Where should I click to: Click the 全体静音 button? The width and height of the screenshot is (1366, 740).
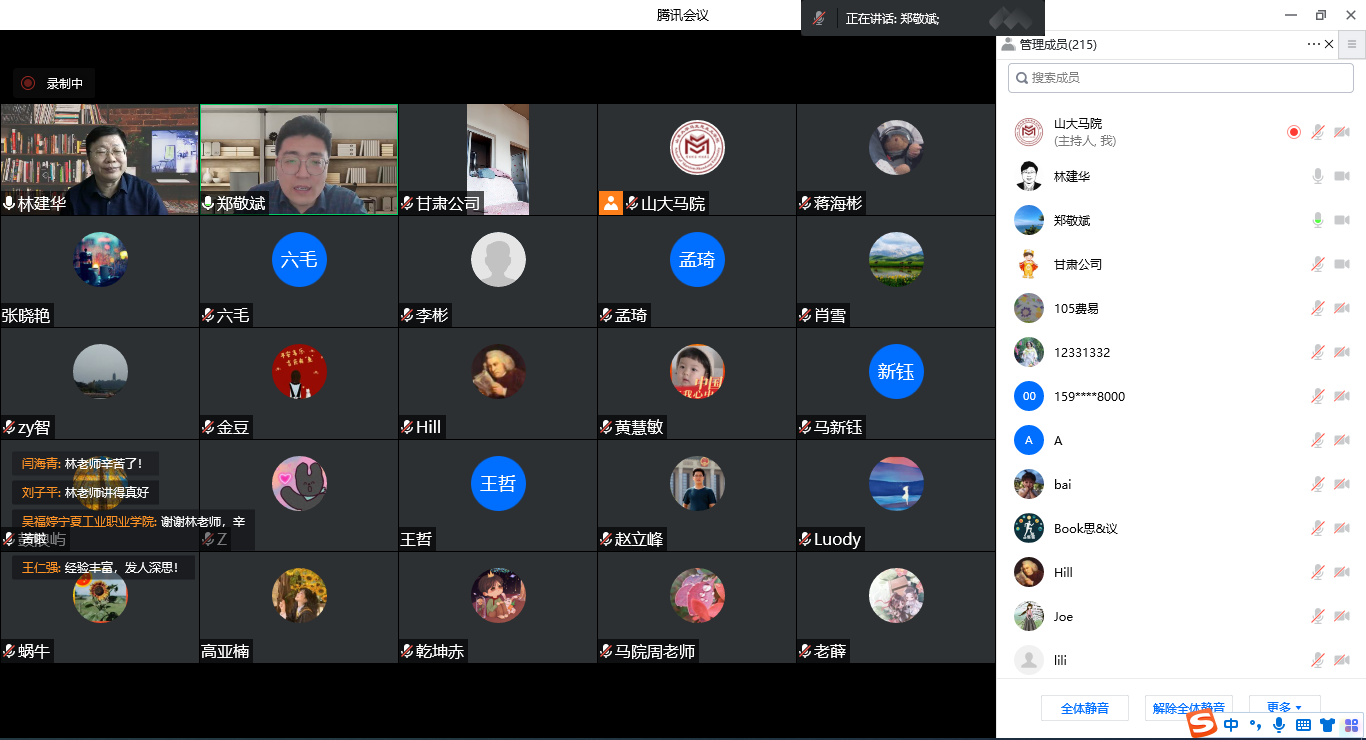(1084, 708)
